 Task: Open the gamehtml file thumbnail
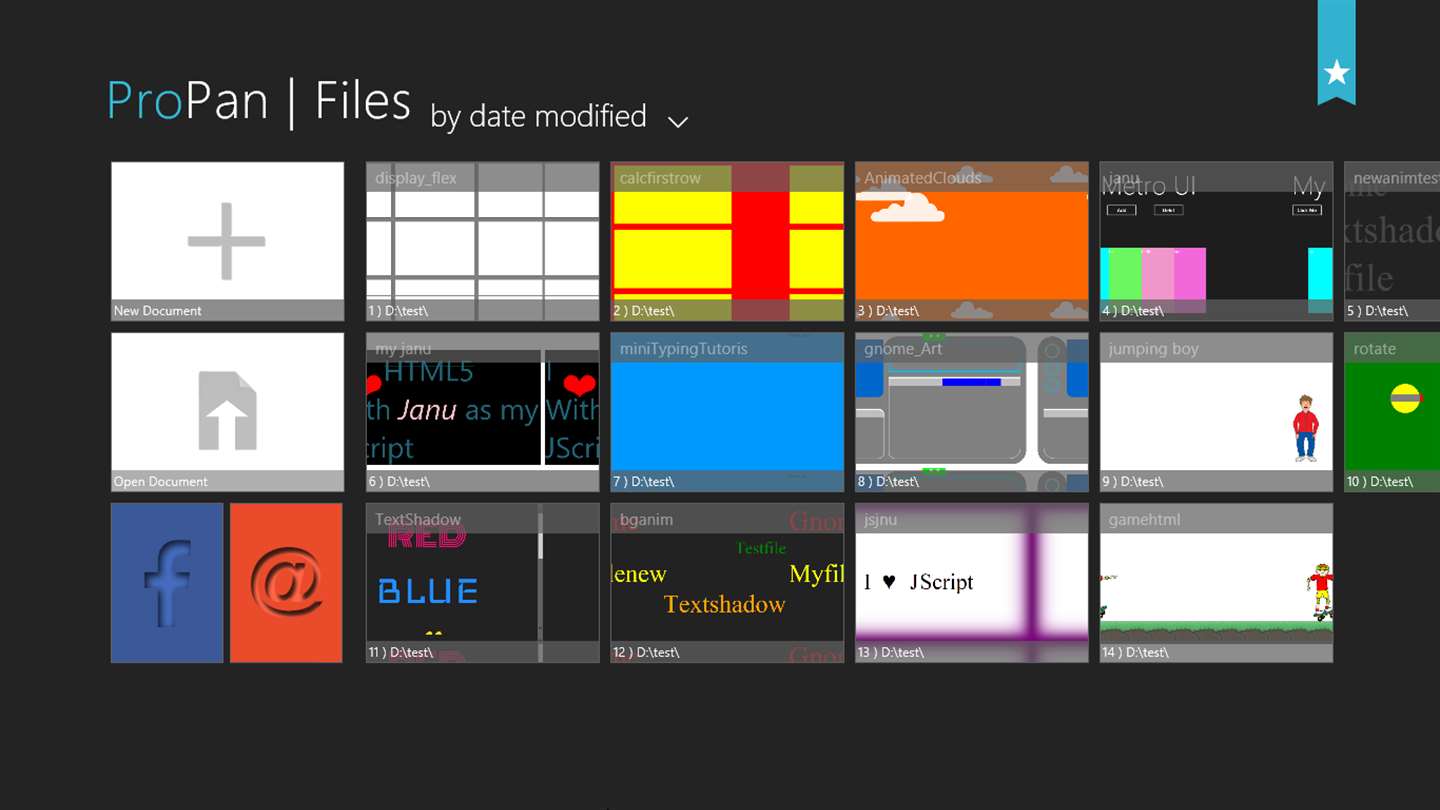(1216, 583)
